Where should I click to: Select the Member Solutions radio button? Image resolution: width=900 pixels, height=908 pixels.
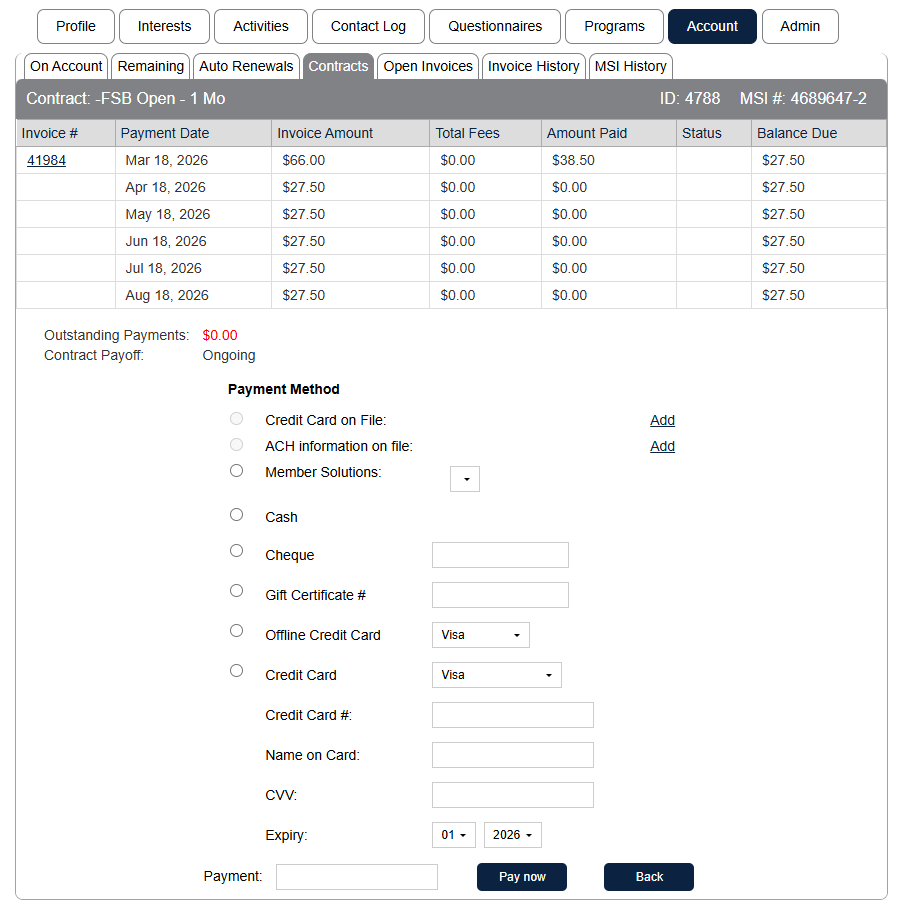pos(236,470)
